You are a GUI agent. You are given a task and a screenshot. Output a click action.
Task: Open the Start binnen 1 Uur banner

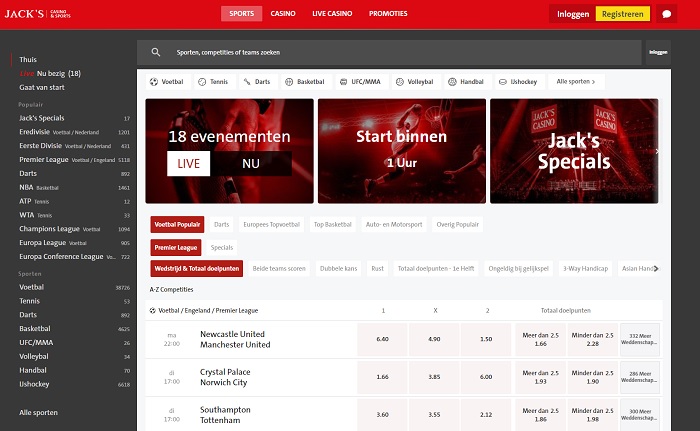pos(402,151)
